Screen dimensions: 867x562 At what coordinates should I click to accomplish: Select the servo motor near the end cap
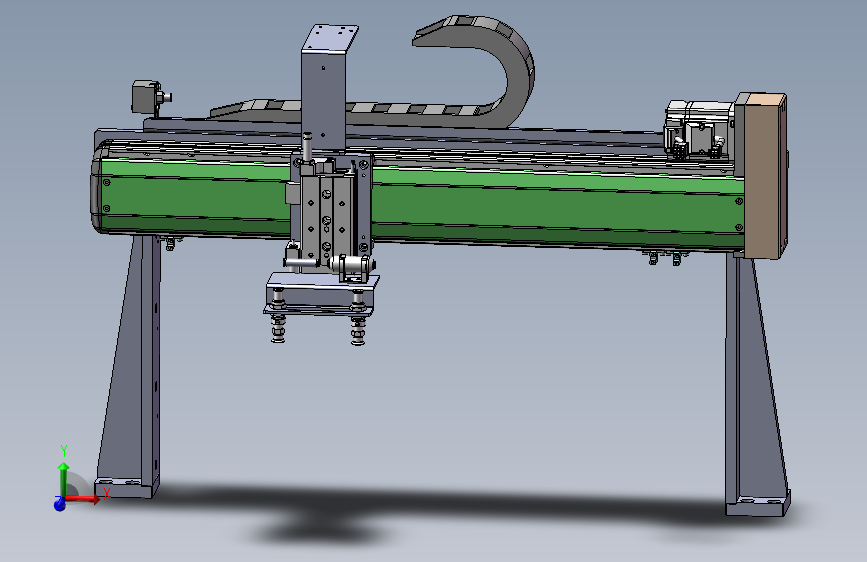[x=698, y=129]
